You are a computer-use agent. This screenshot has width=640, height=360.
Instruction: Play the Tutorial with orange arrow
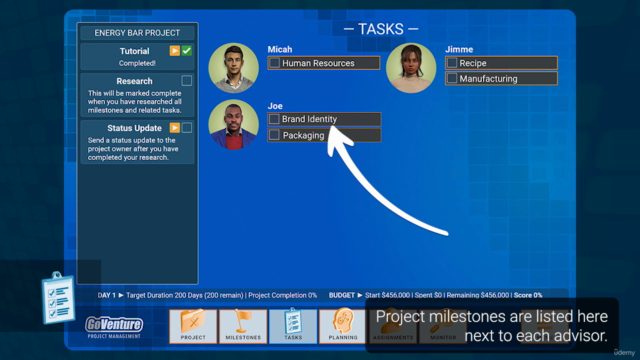175,51
